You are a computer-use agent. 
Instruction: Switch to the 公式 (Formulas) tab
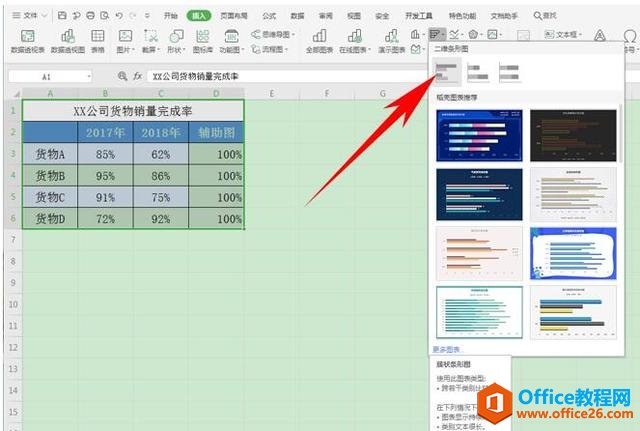[269, 16]
